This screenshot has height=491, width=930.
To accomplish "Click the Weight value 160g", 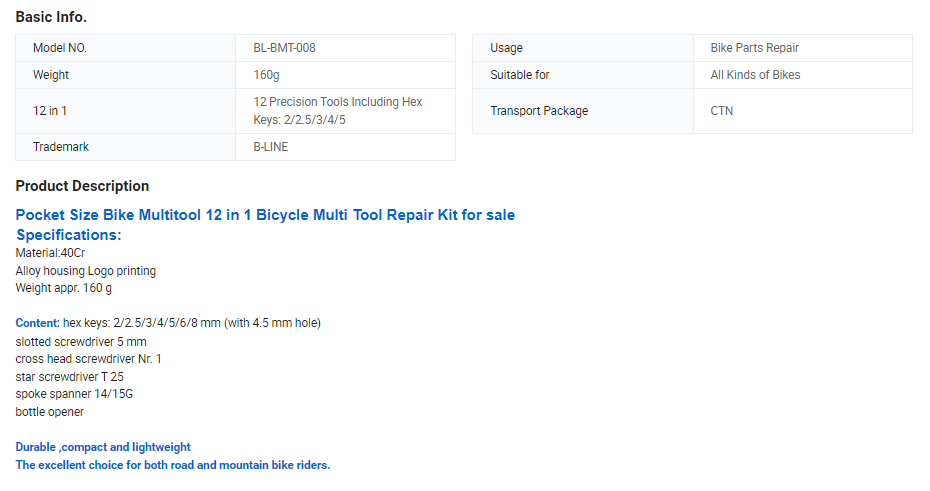I will 266,75.
